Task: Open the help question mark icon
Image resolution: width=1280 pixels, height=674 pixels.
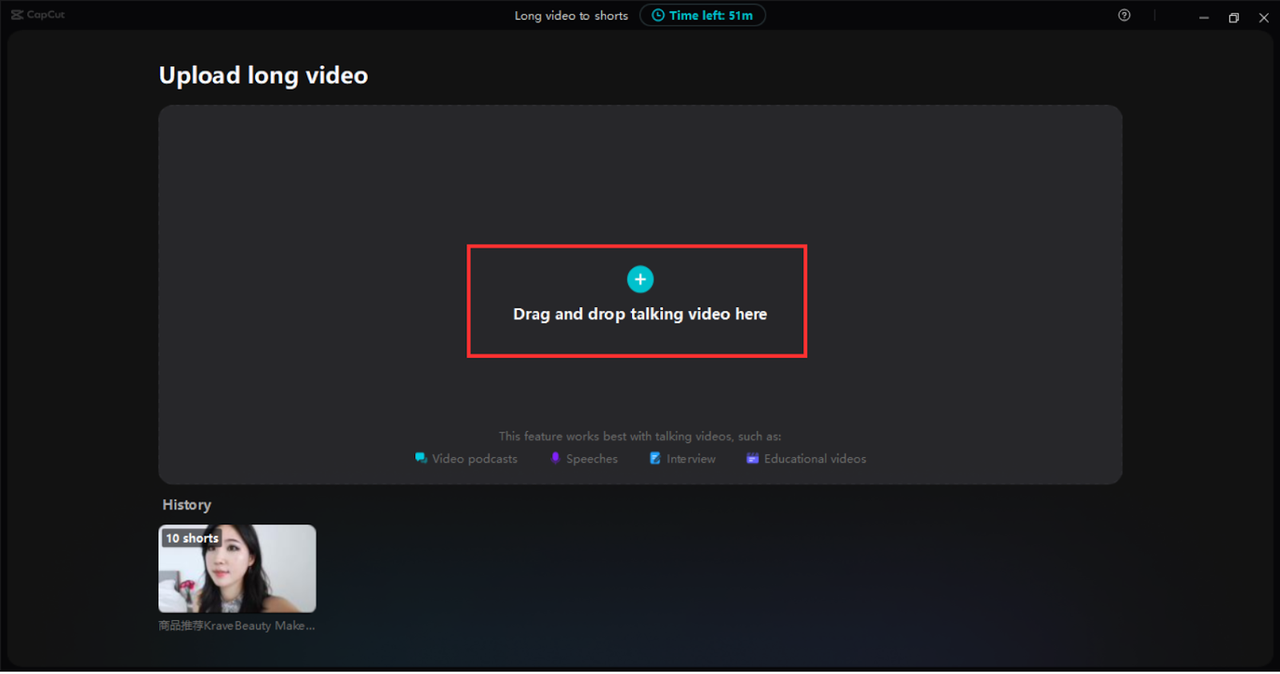Action: pyautogui.click(x=1124, y=15)
